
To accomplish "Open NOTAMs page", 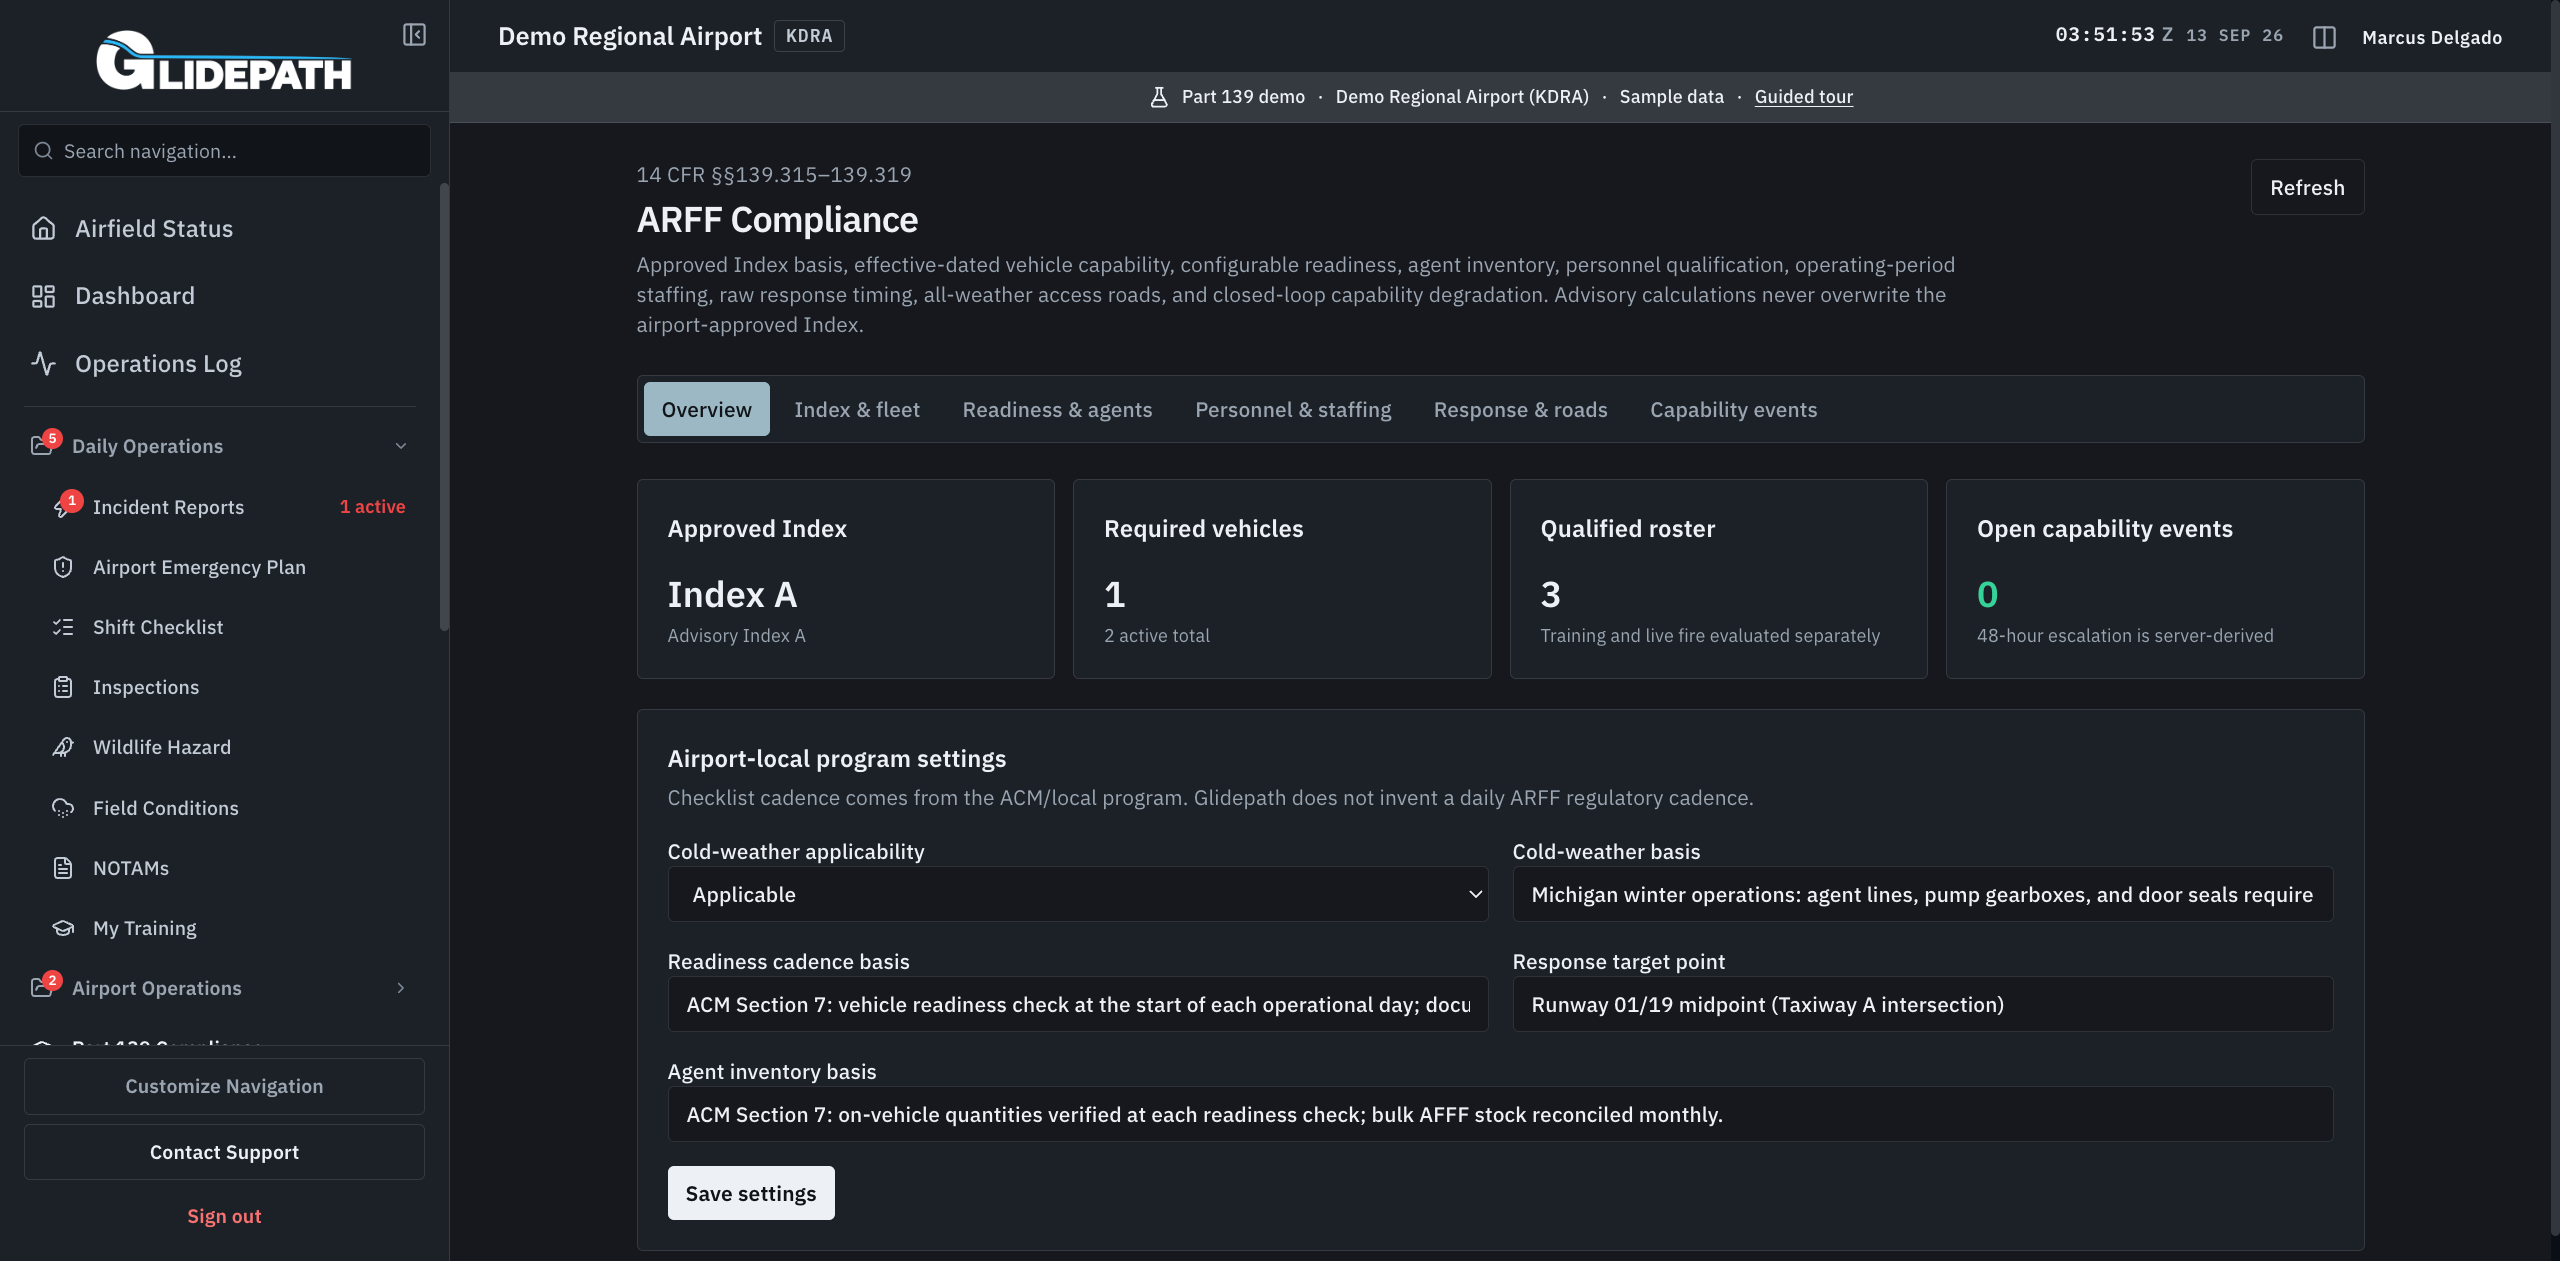I will pyautogui.click(x=228, y=868).
